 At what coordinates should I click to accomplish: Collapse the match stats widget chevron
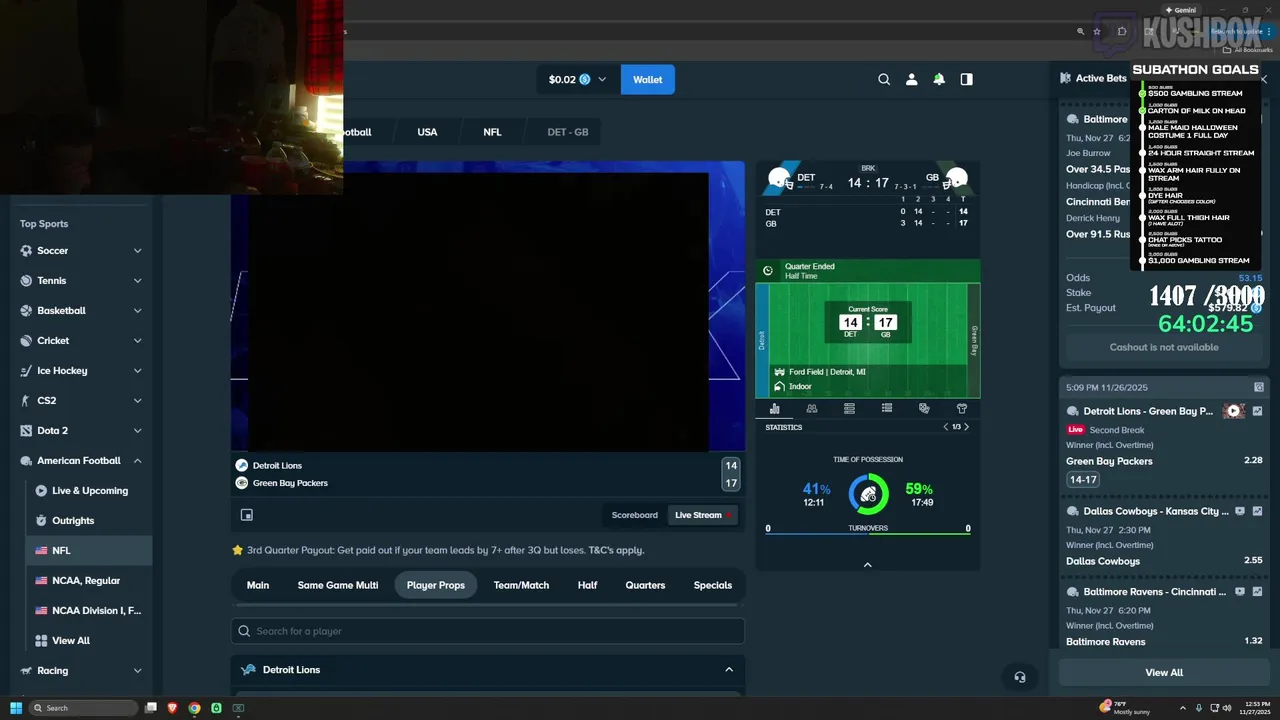click(867, 565)
